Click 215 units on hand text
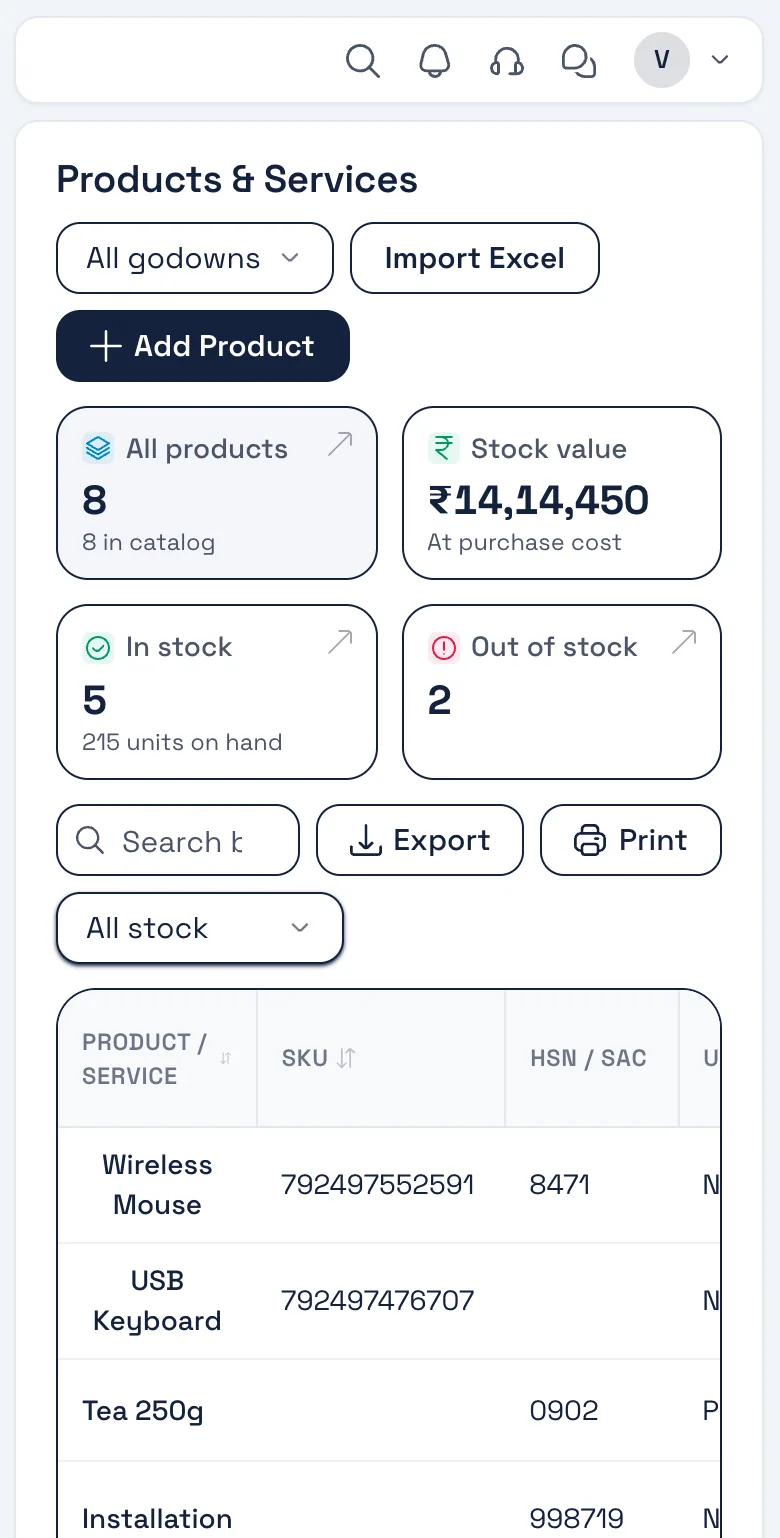Viewport: 780px width, 1538px height. point(182,742)
